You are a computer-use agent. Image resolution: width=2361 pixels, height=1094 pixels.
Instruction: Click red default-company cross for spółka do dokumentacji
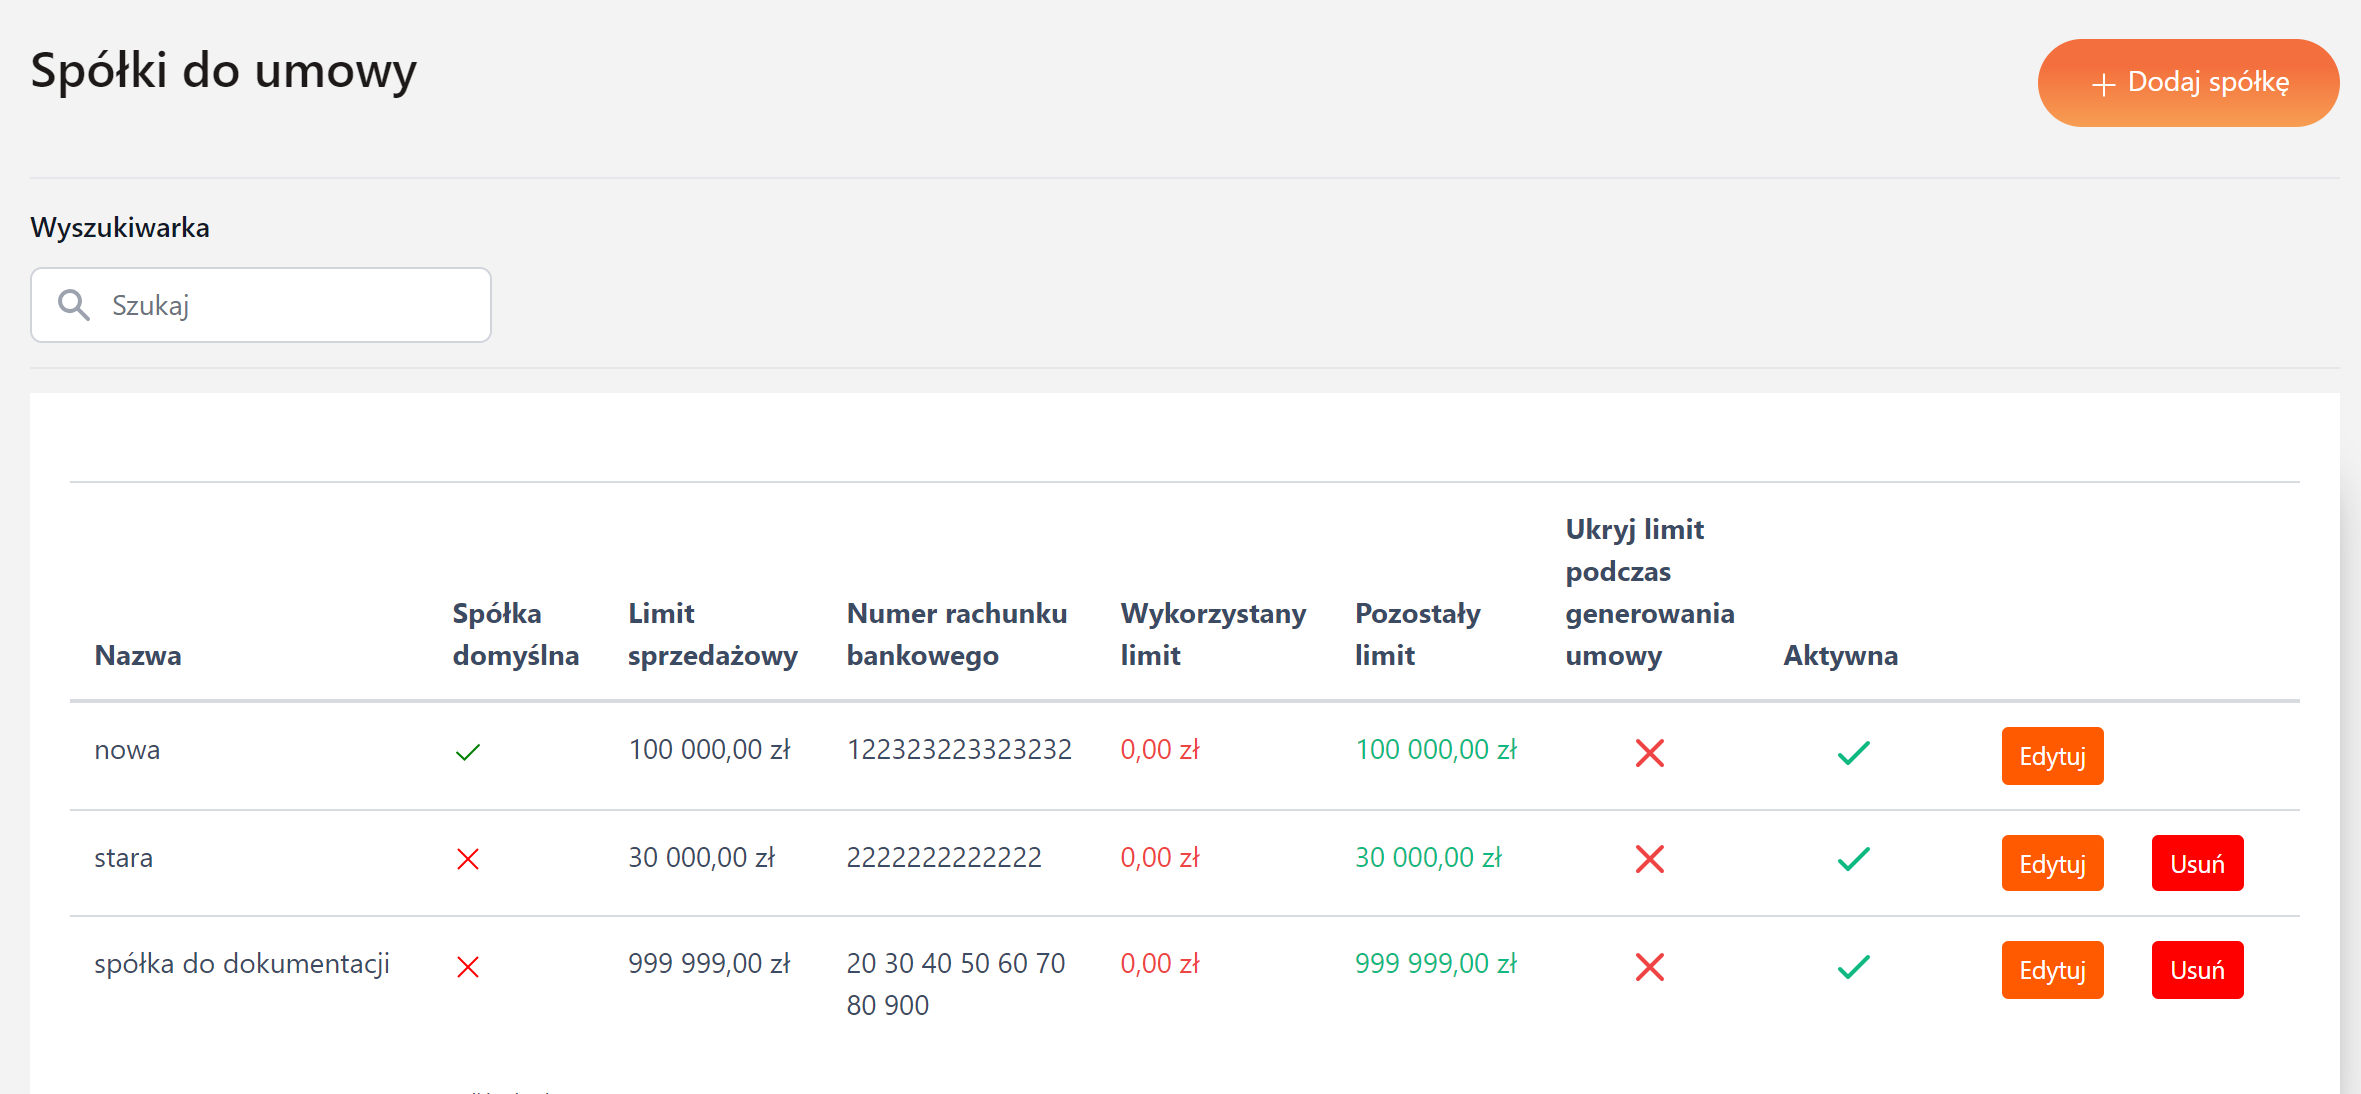pyautogui.click(x=468, y=967)
